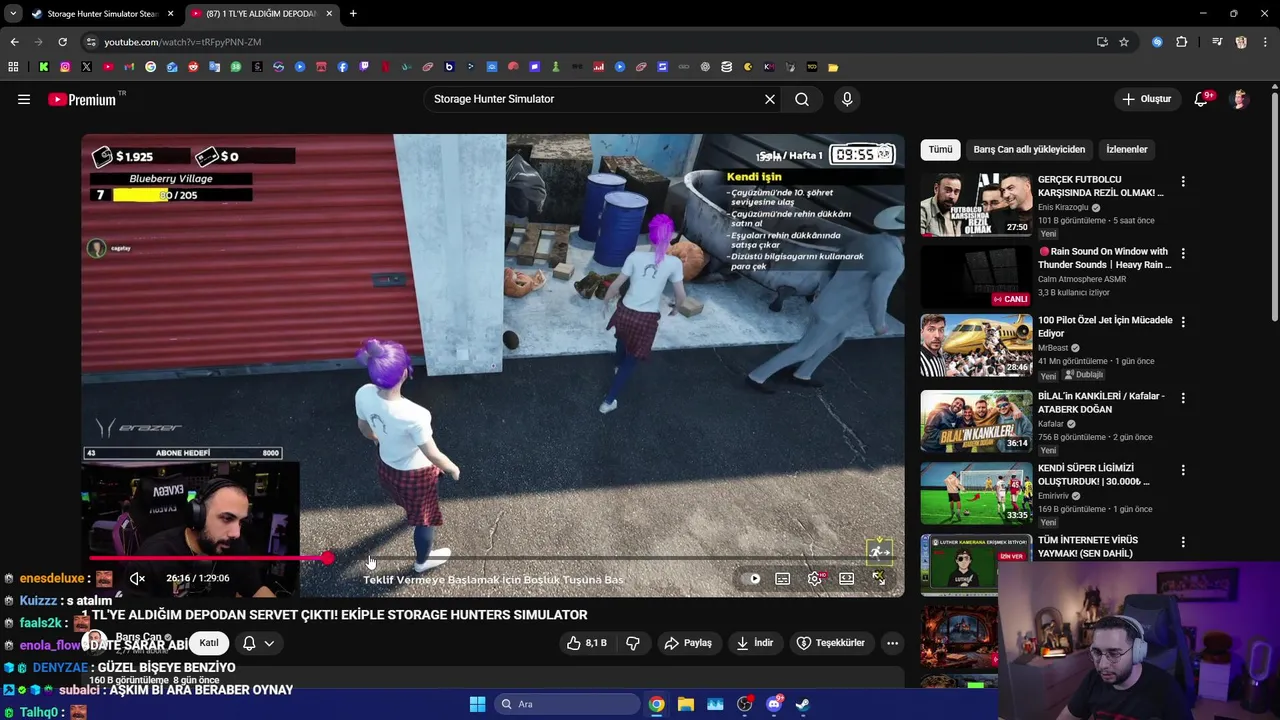The image size is (1280, 720).
Task: Open GERÇEK FUTBOLCU KARŞISINDA video thumbnail
Action: (976, 204)
